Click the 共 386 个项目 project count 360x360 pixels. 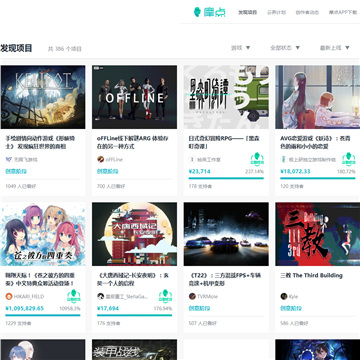65,49
